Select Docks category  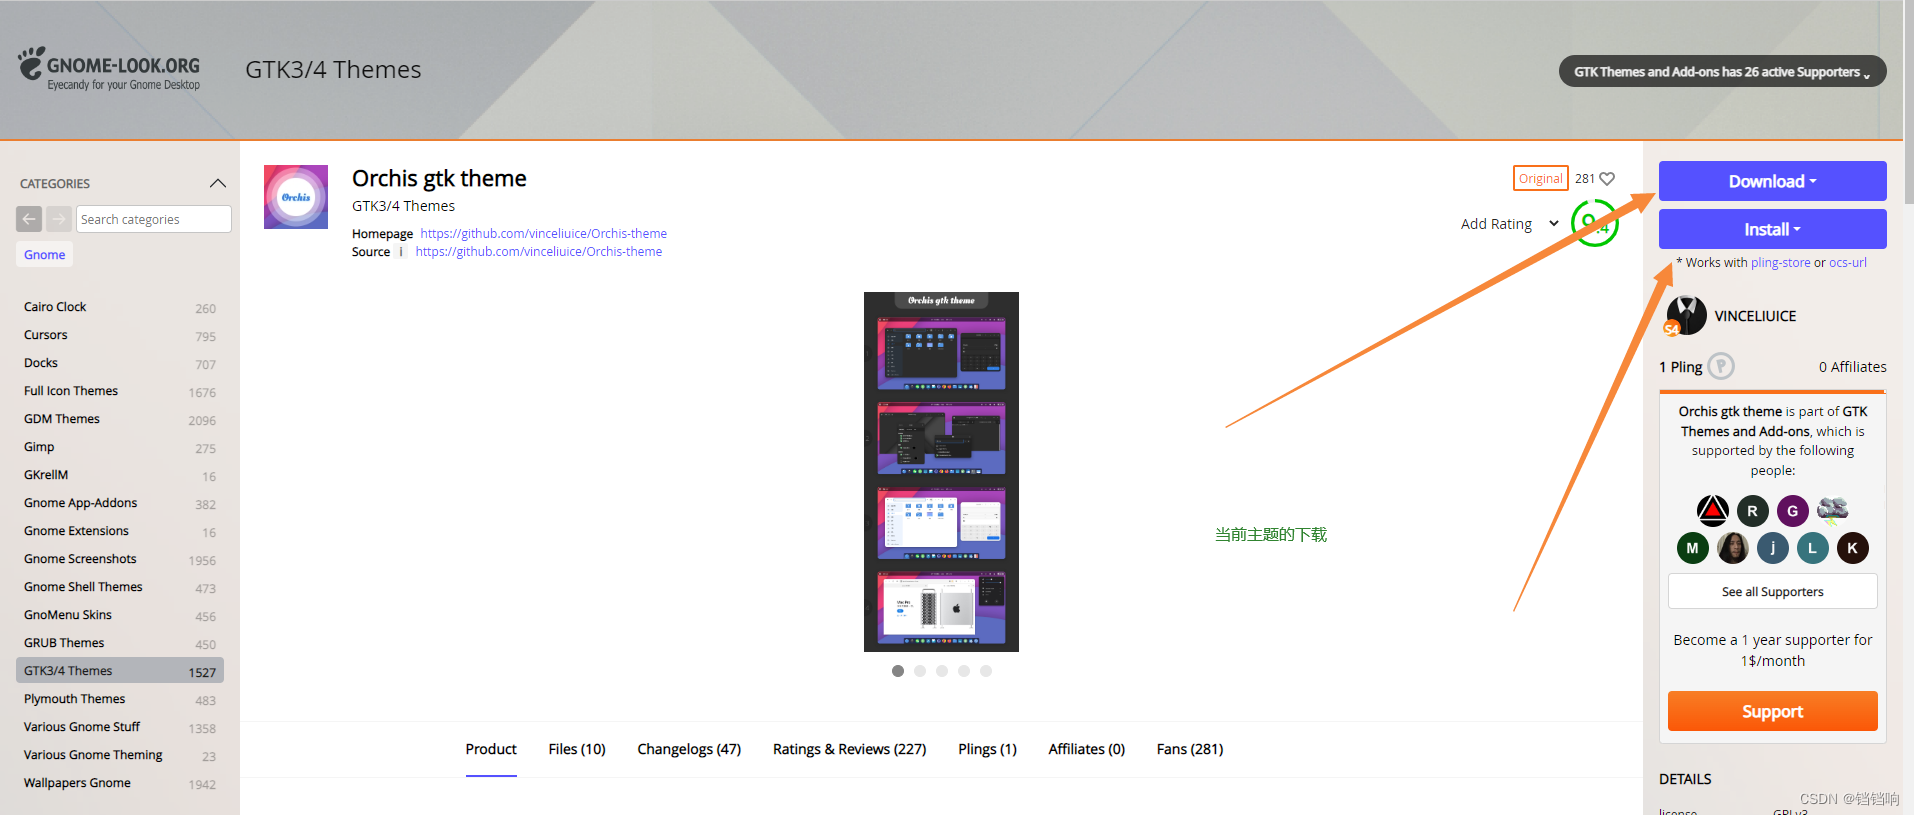(x=41, y=363)
